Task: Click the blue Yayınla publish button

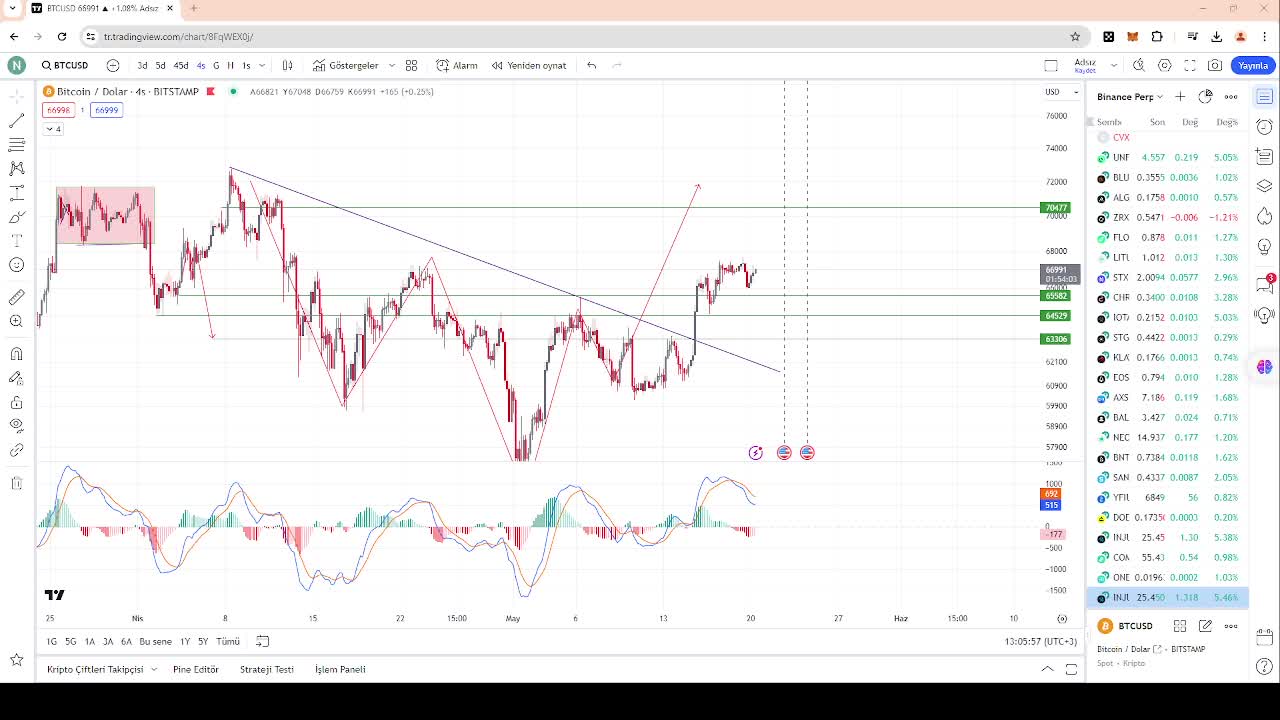Action: 1253,65
